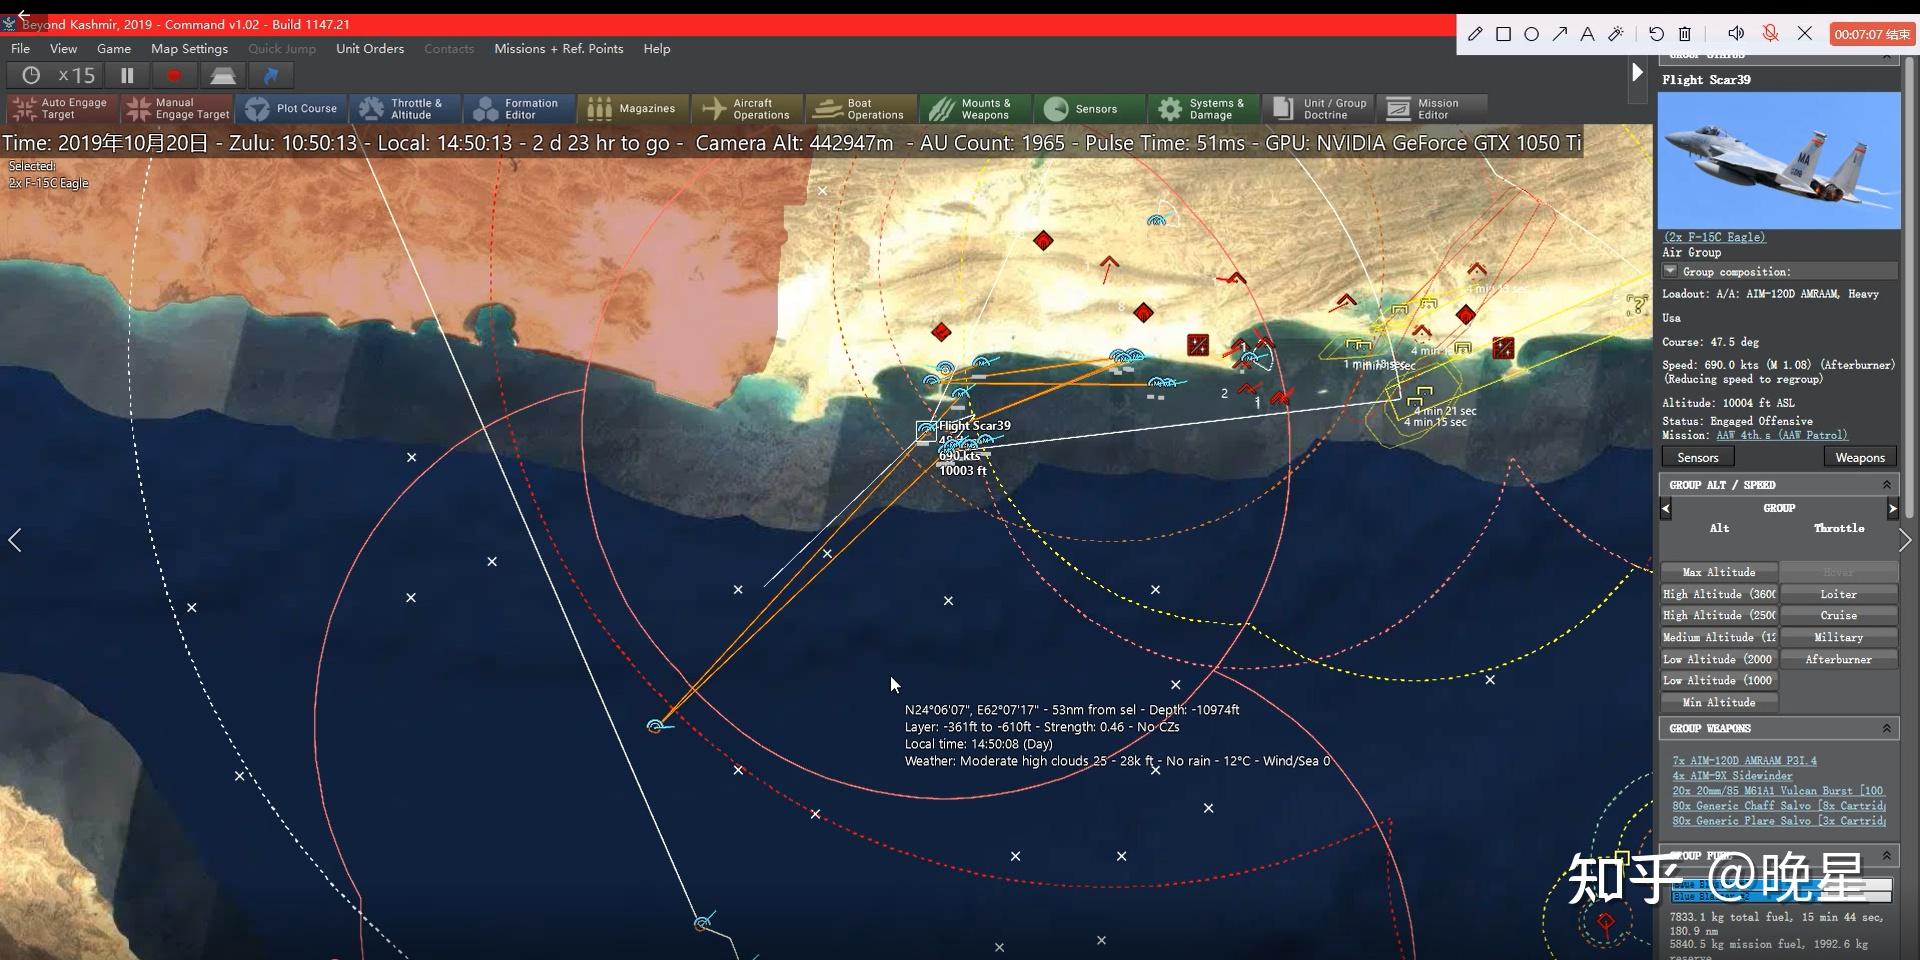
Task: Toggle the muted microphone
Action: (1770, 34)
